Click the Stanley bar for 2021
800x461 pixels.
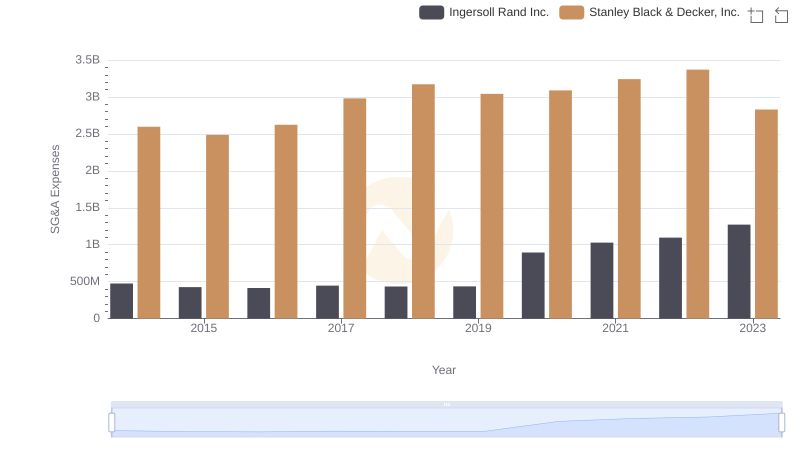coord(629,198)
